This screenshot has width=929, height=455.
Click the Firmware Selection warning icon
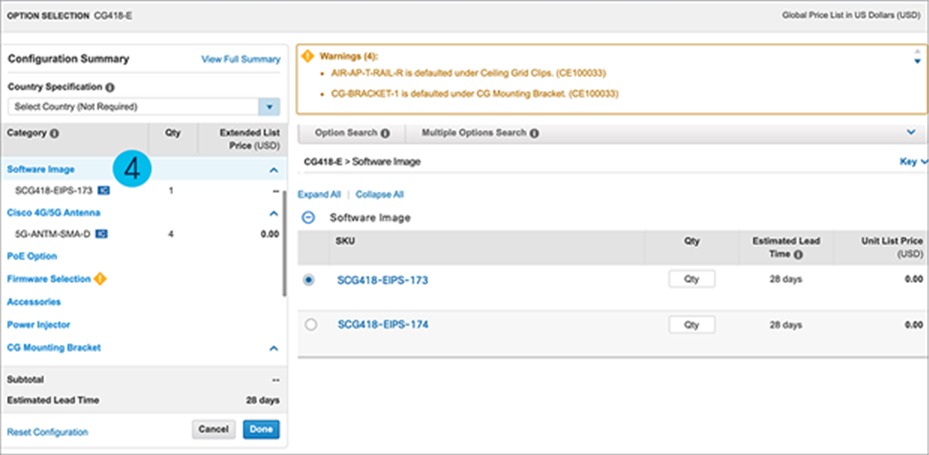pyautogui.click(x=100, y=278)
